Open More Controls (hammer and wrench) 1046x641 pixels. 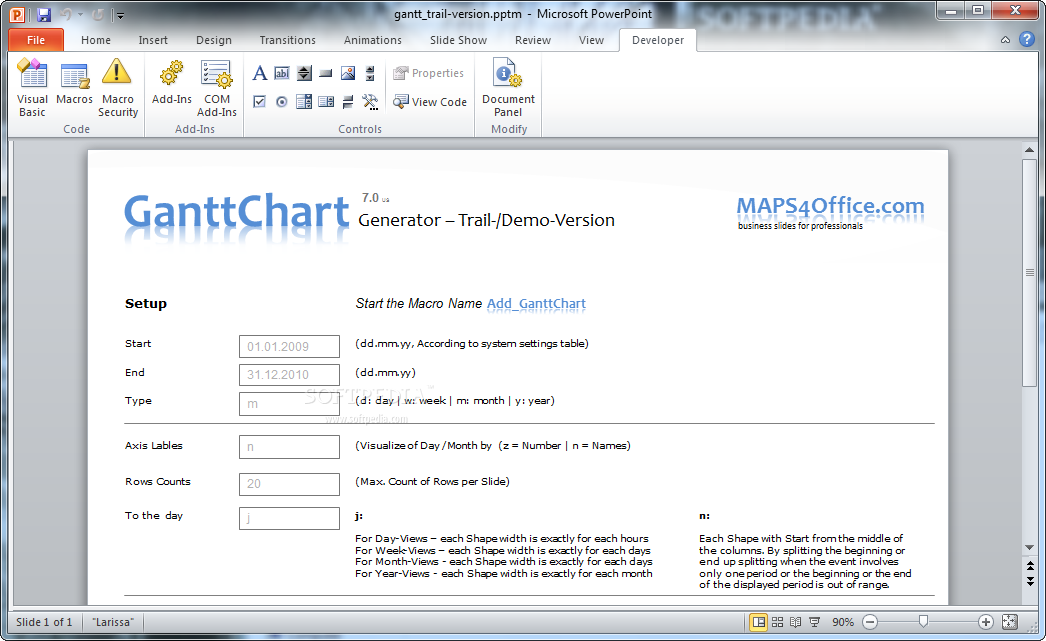370,101
